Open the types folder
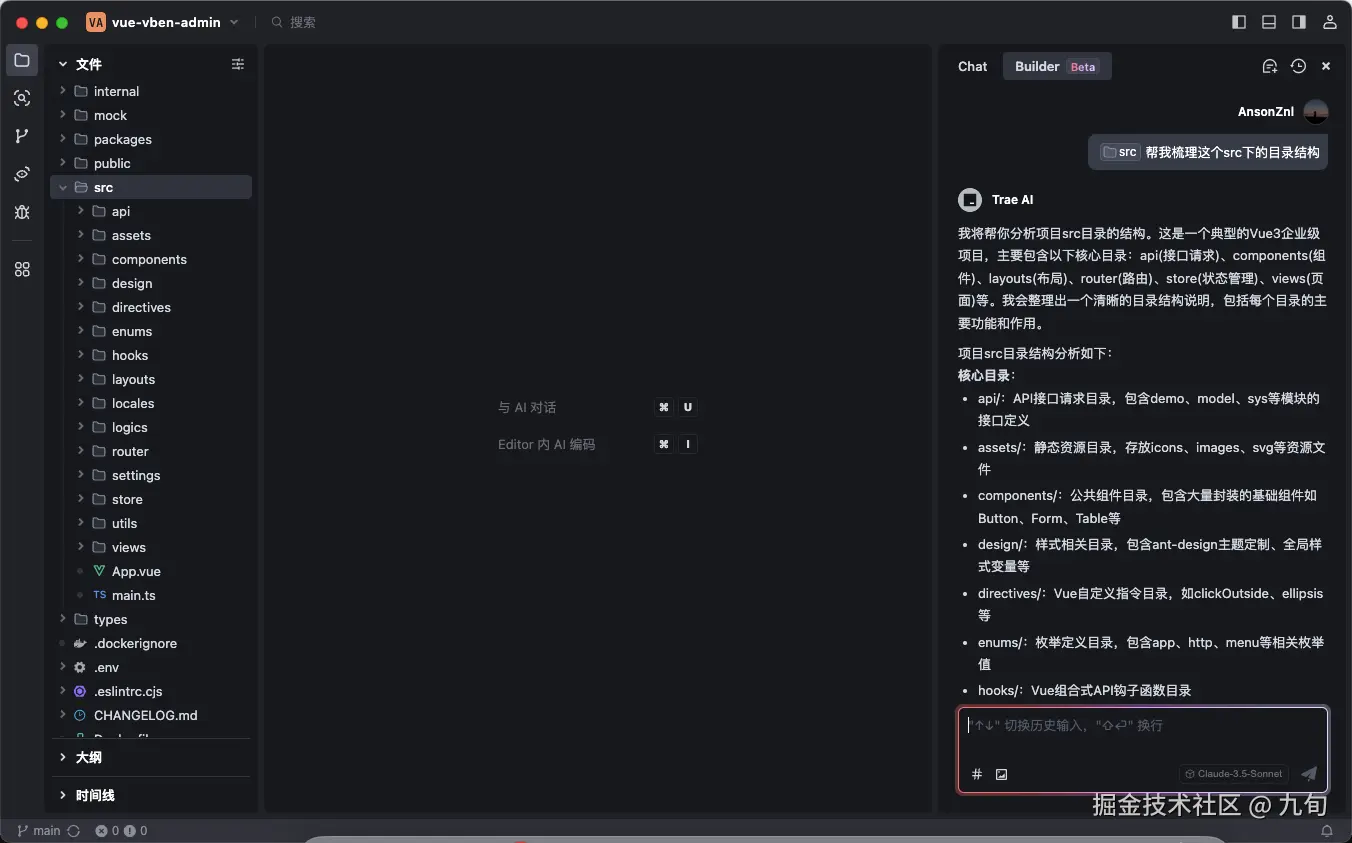 [151, 619]
